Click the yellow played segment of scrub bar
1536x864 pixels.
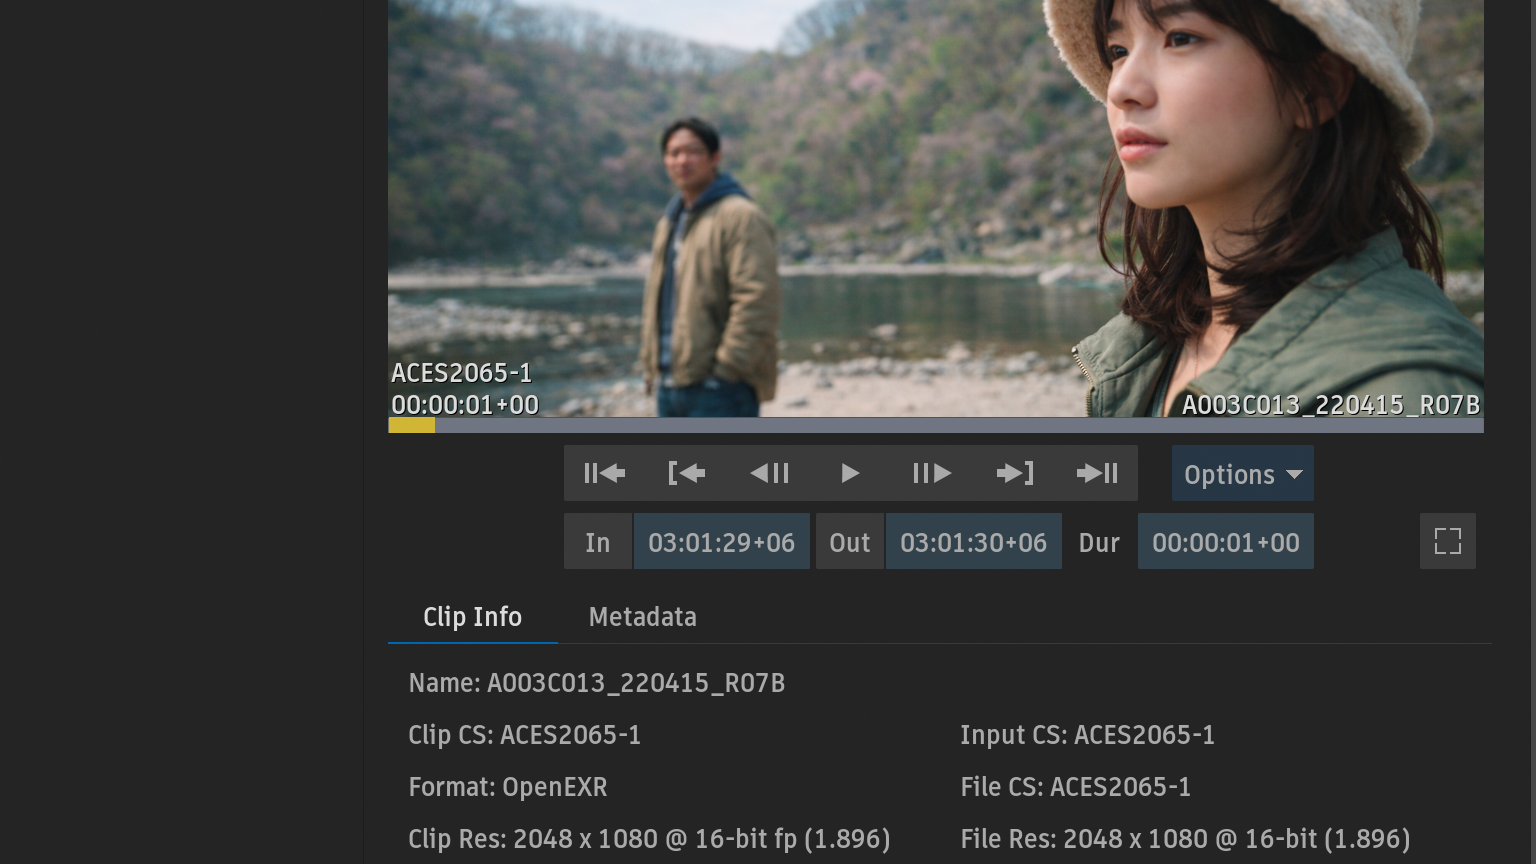pos(411,426)
